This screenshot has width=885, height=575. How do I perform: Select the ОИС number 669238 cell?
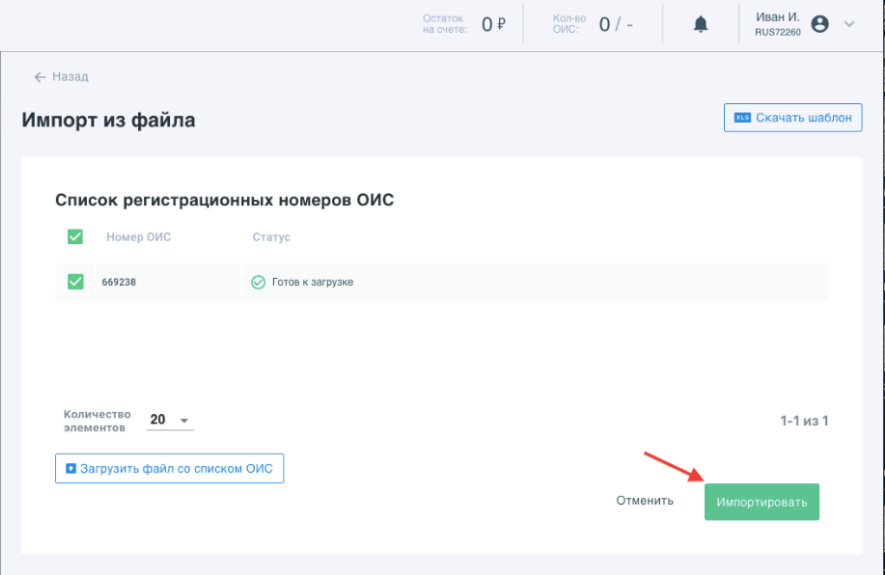pyautogui.click(x=119, y=282)
